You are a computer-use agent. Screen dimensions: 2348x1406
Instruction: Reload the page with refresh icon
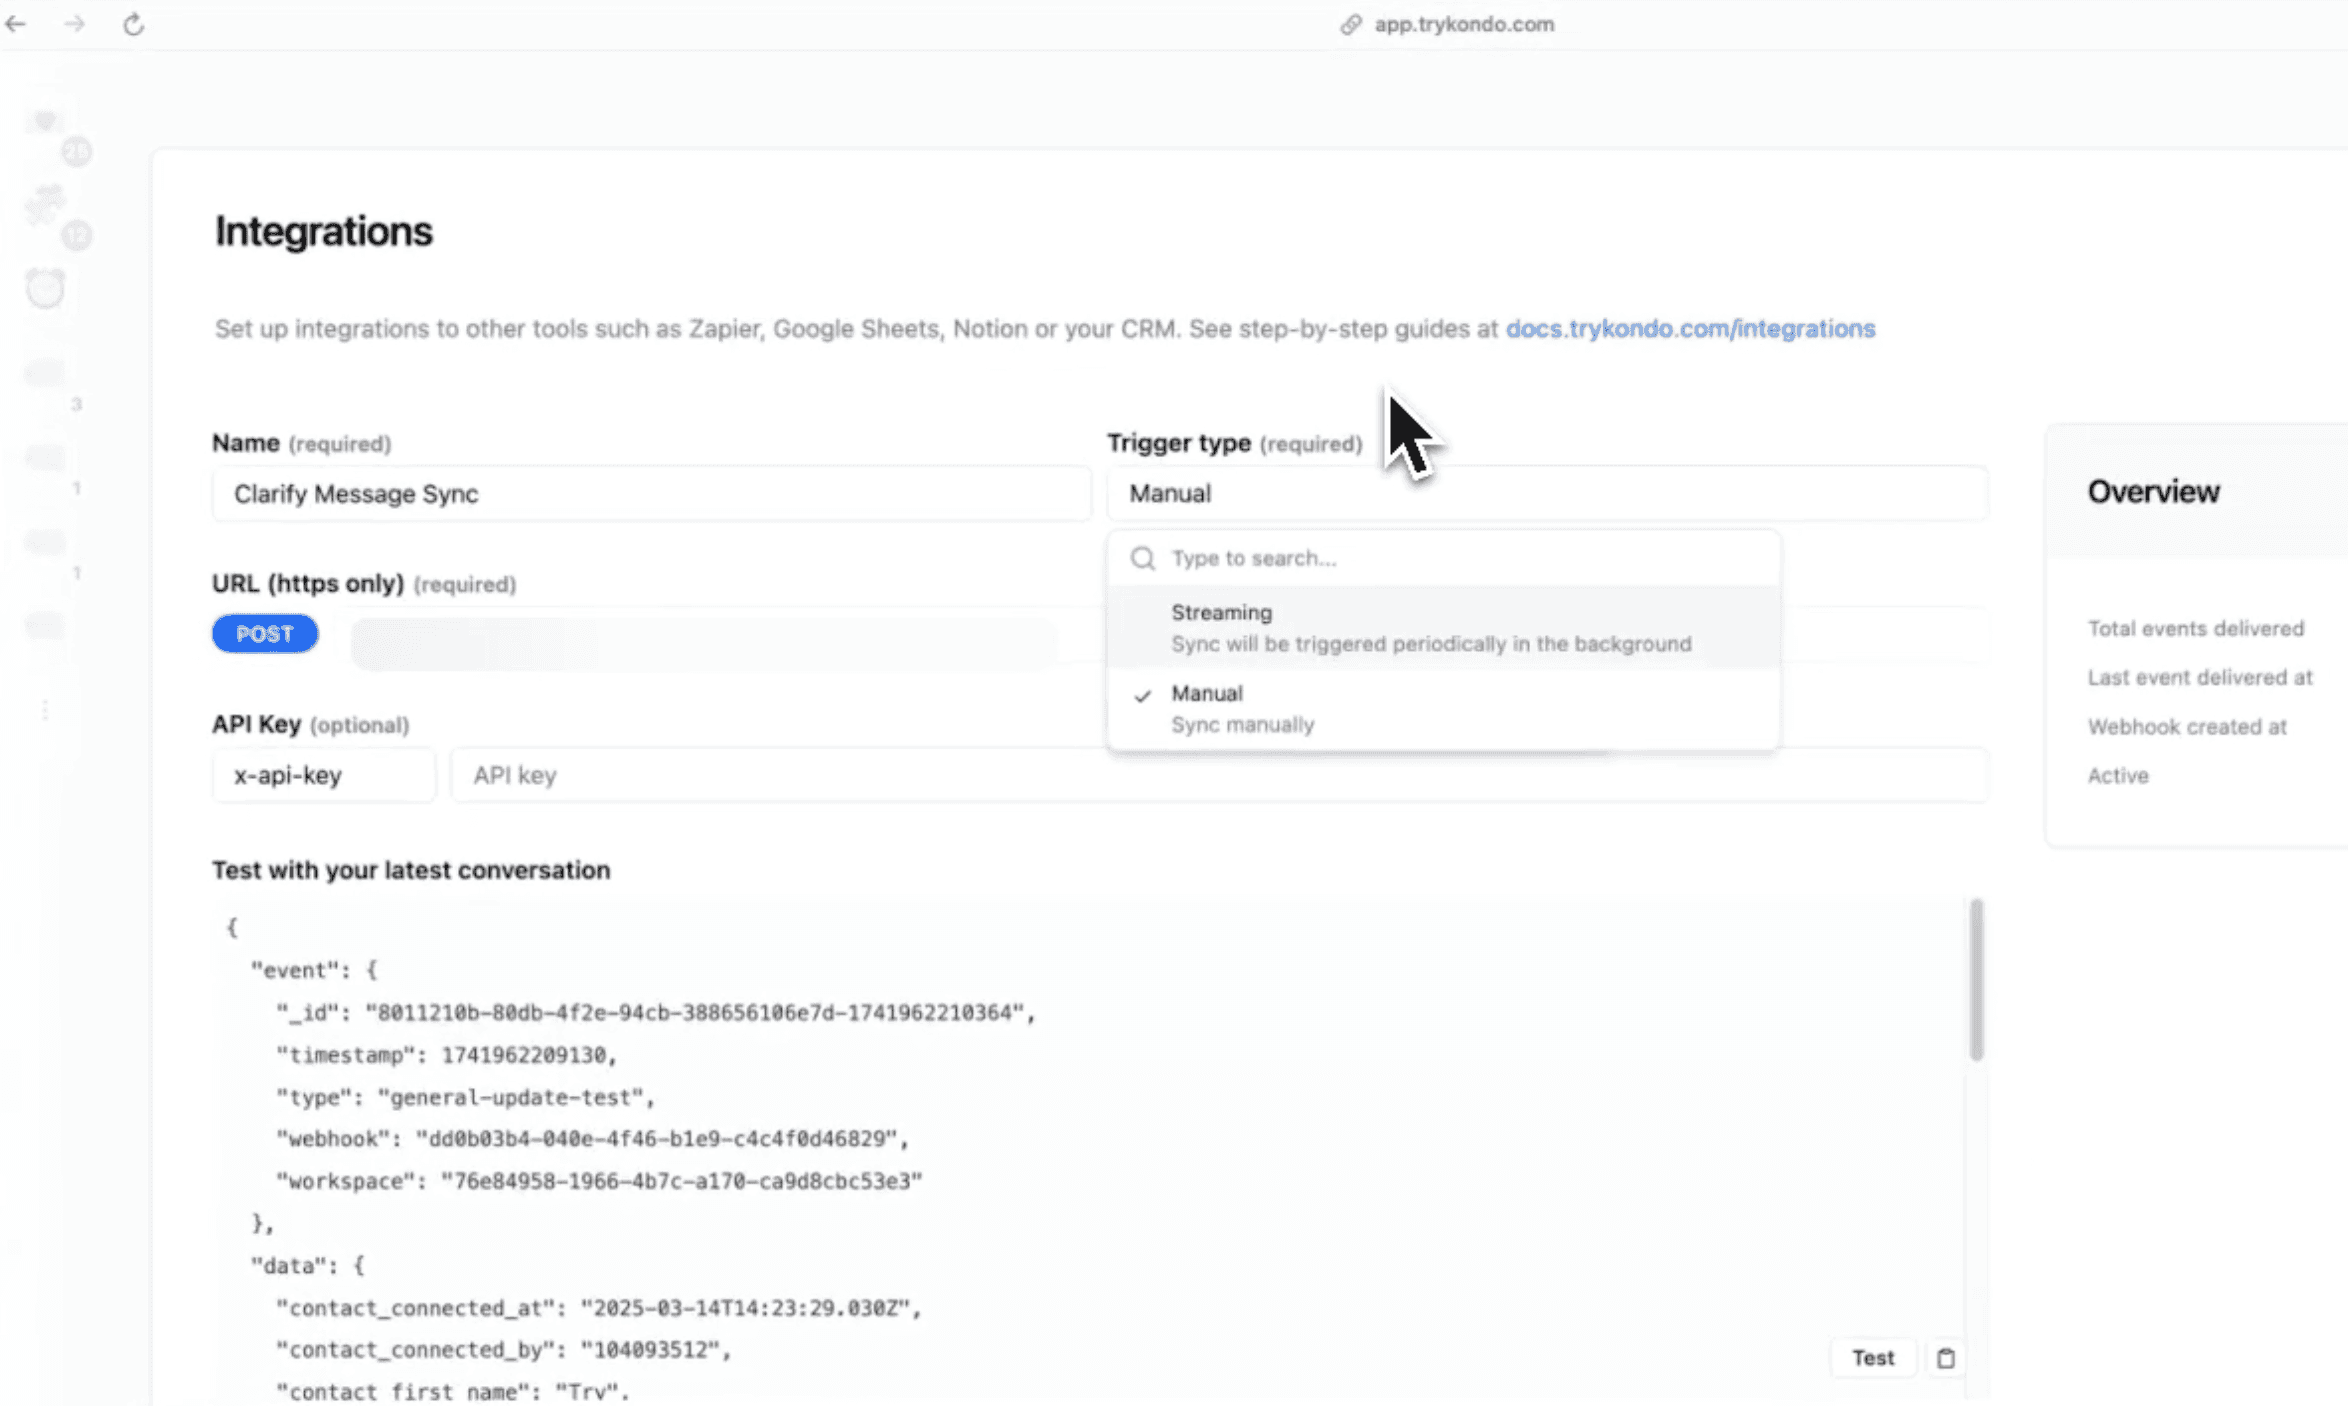pyautogui.click(x=133, y=24)
